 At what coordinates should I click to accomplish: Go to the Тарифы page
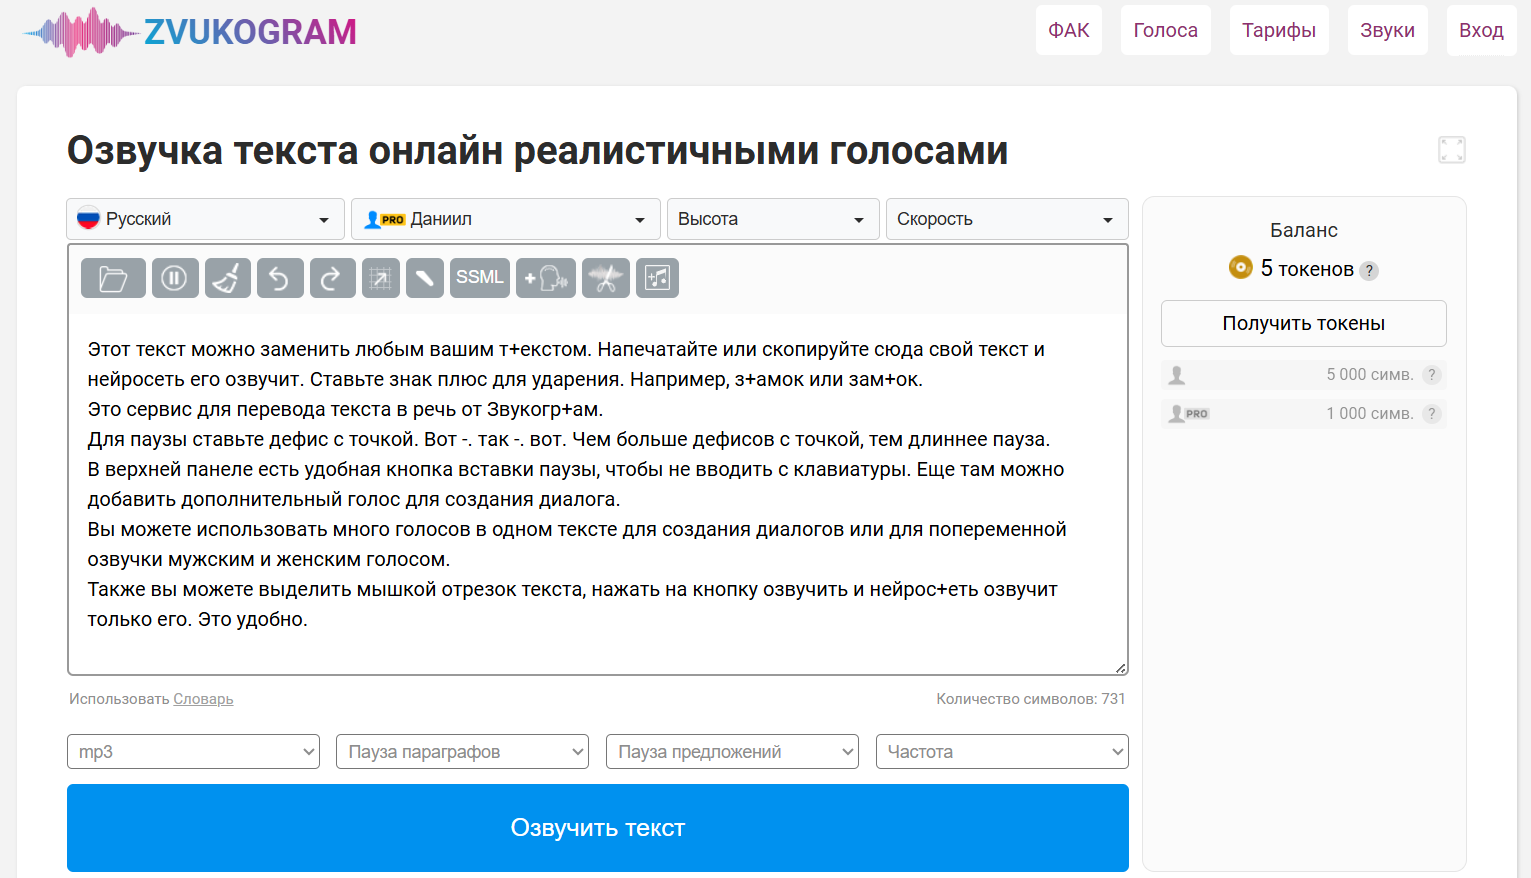tap(1279, 29)
